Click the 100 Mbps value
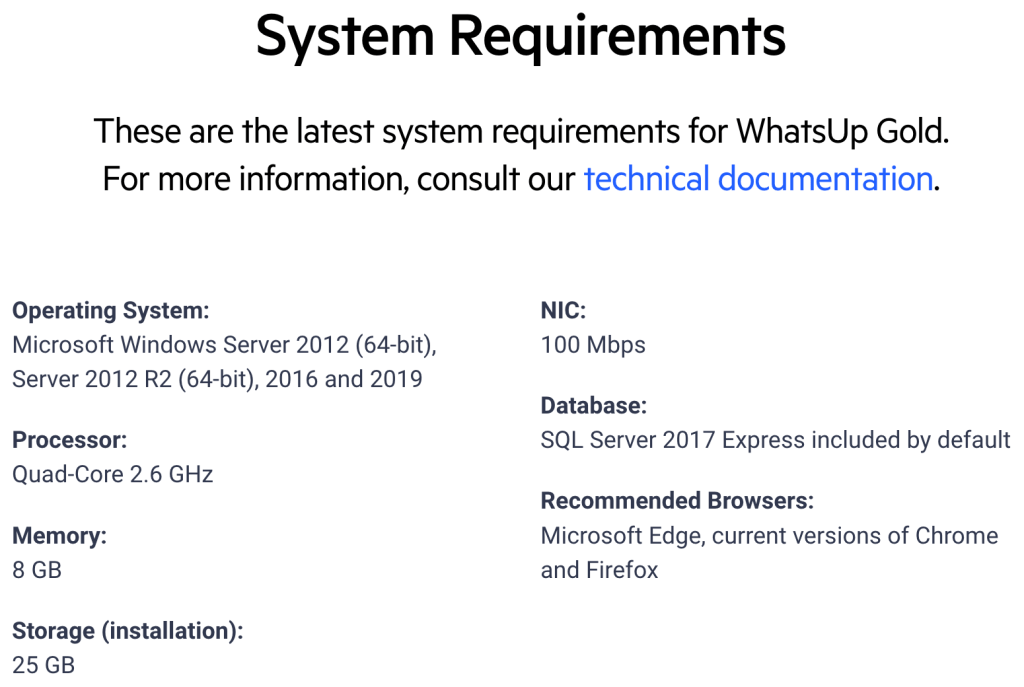This screenshot has height=687, width=1024. tap(593, 345)
